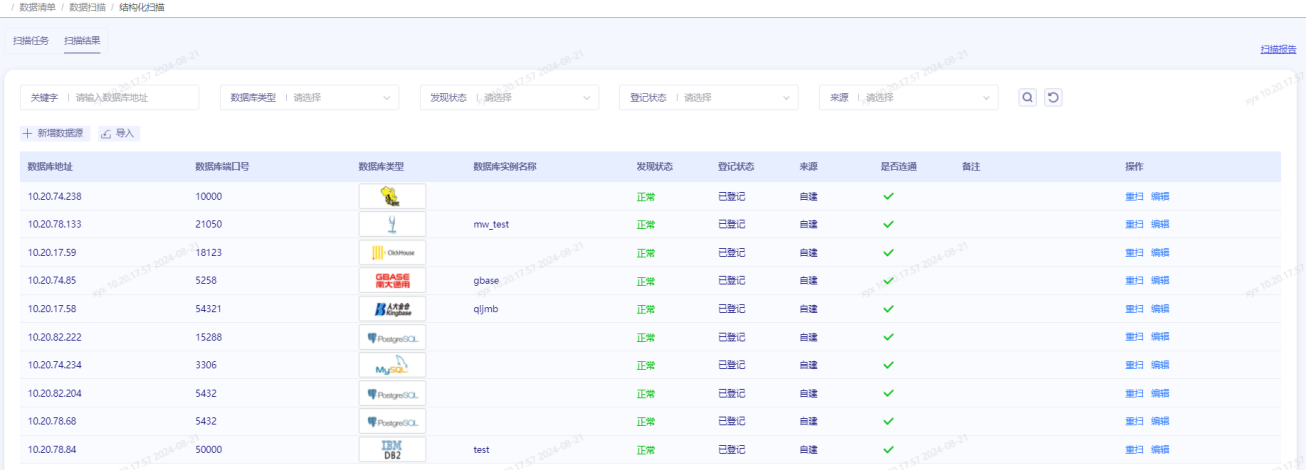Image resolution: width=1306 pixels, height=470 pixels.
Task: Focus the 关键字 database address input
Action: click(134, 97)
